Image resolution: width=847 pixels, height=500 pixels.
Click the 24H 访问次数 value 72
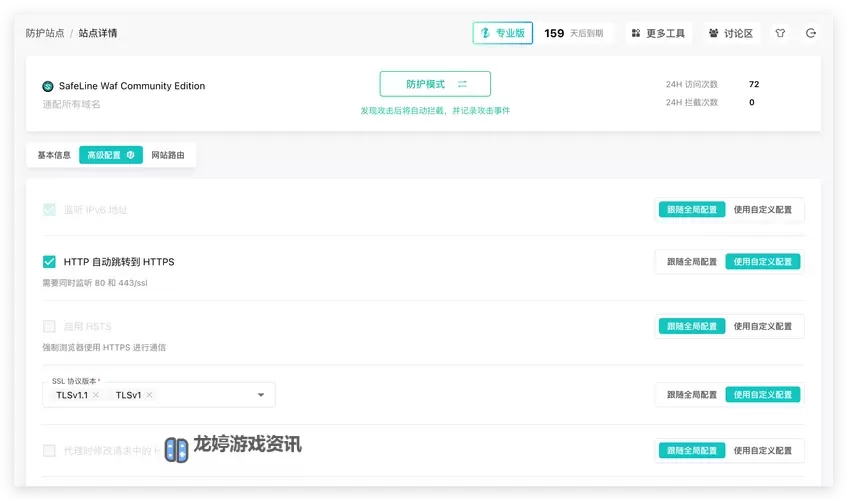[x=754, y=84]
